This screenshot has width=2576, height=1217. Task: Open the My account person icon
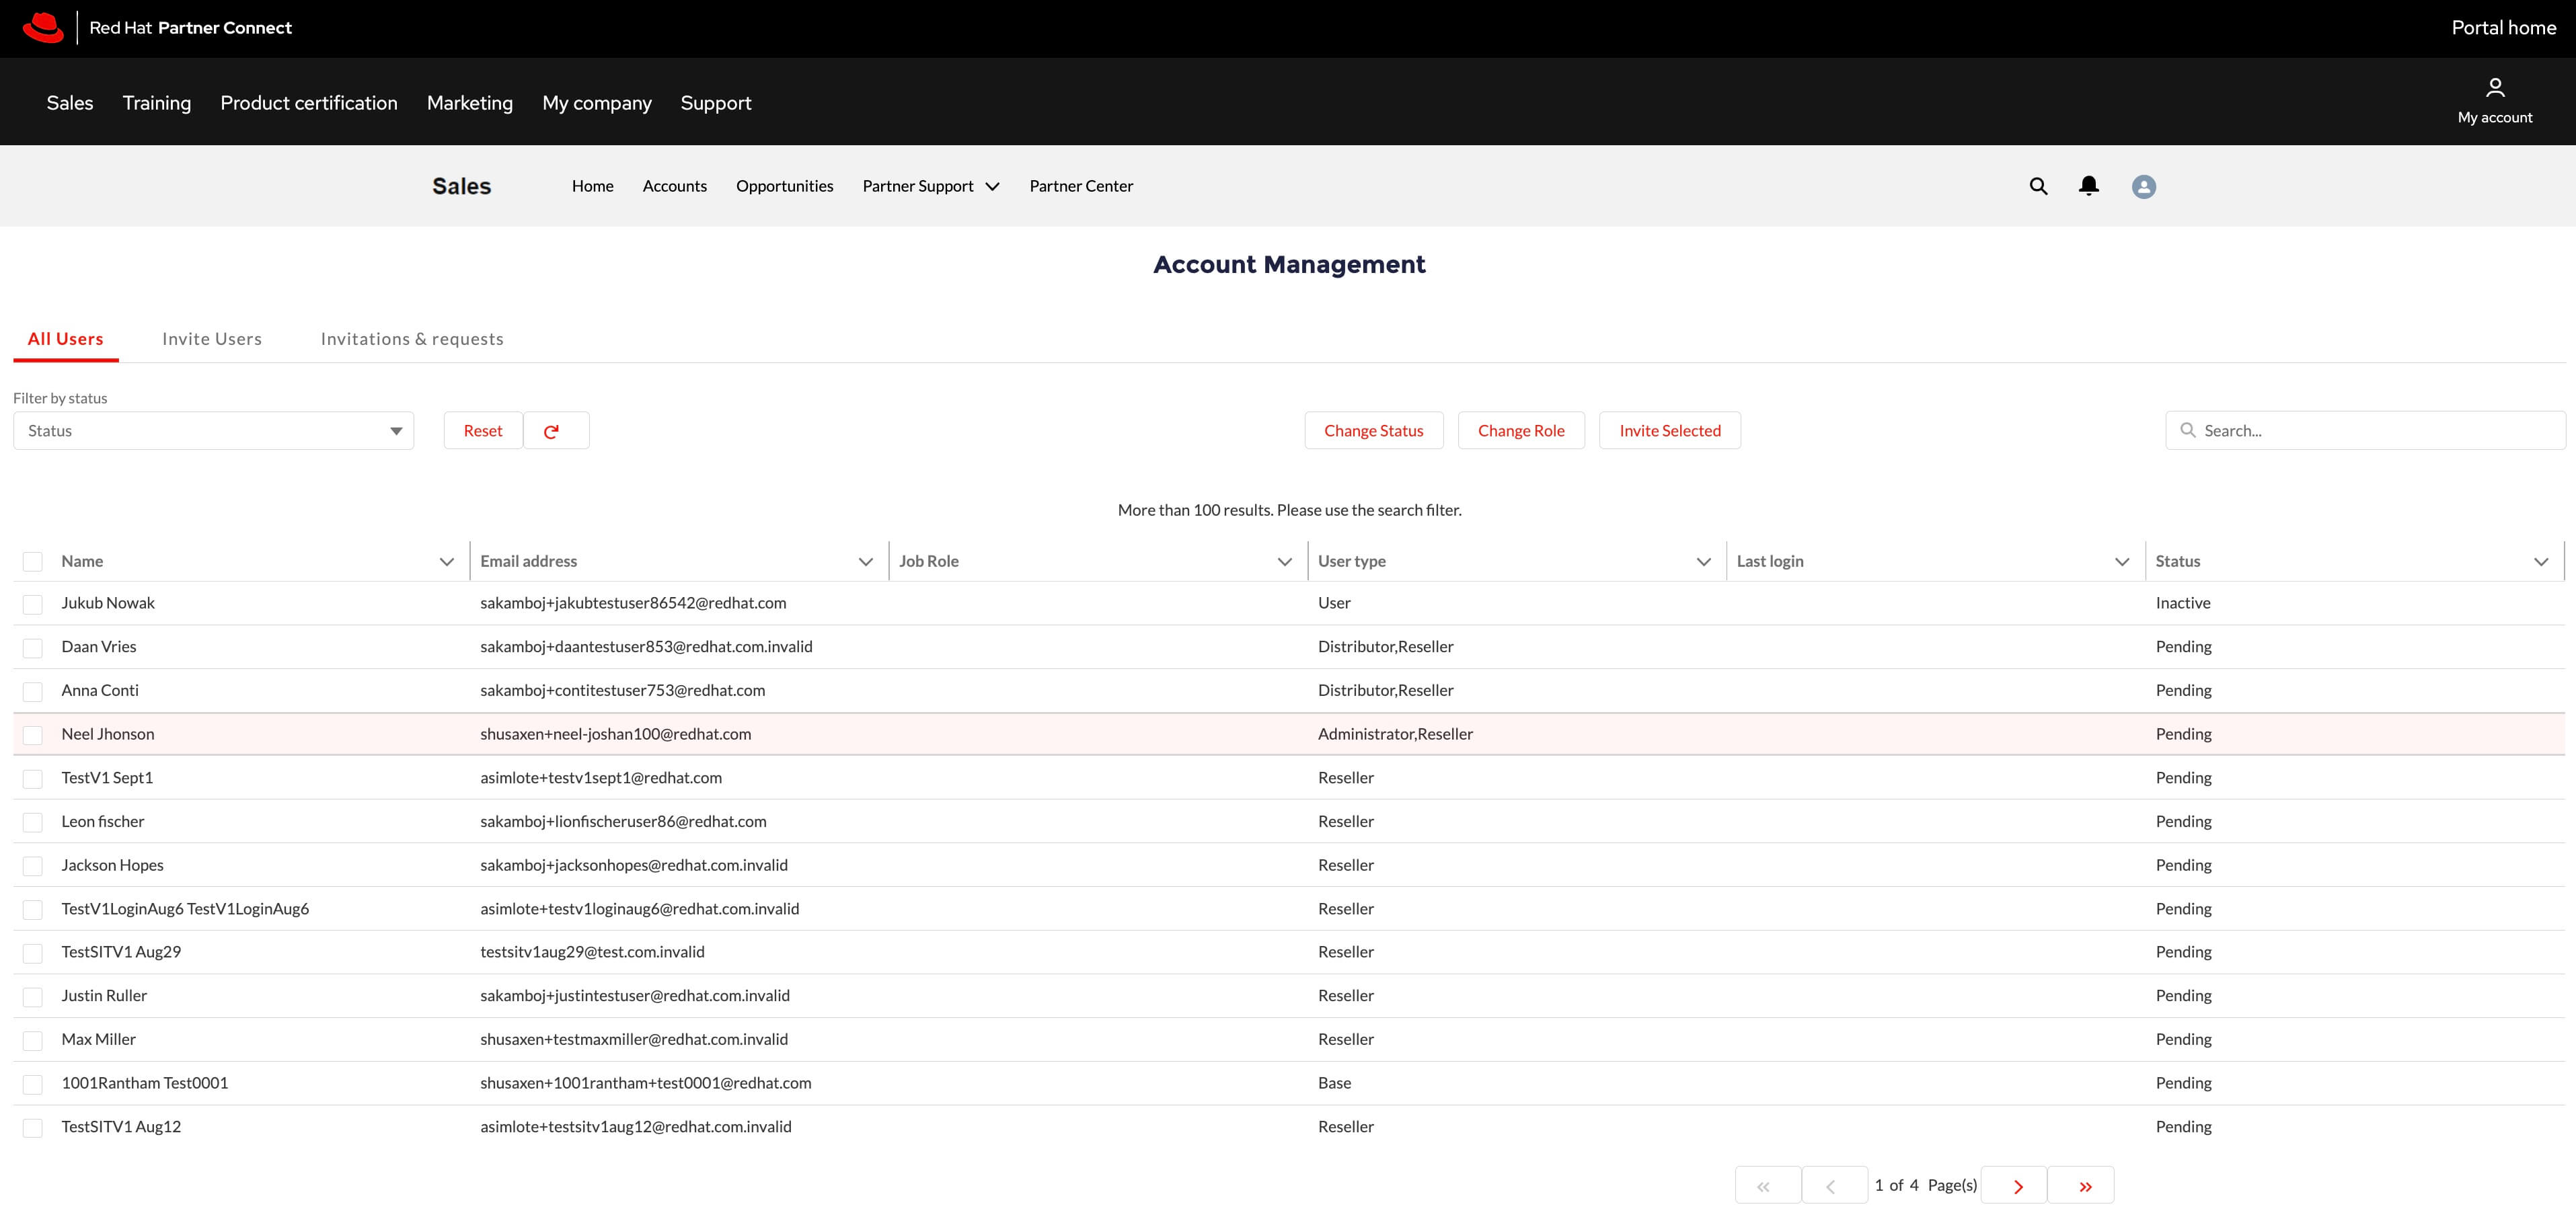pyautogui.click(x=2494, y=88)
